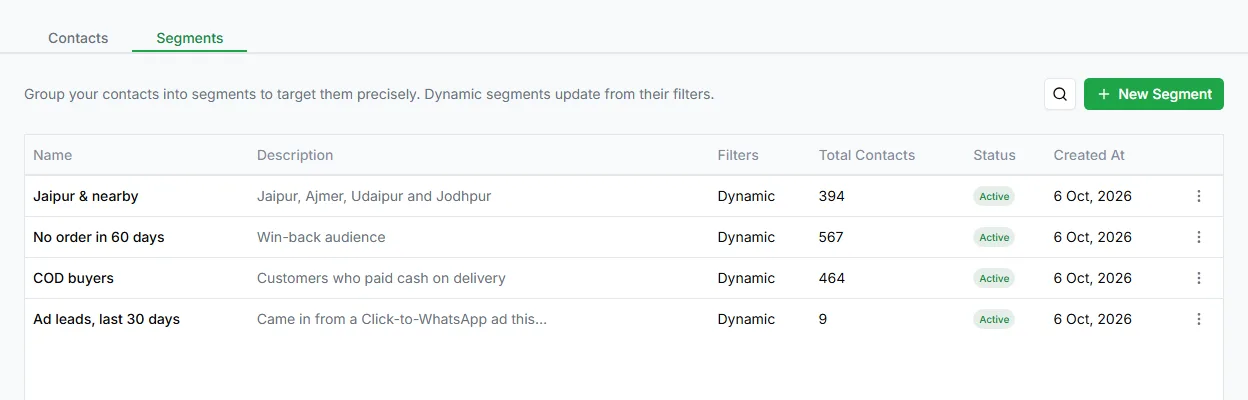Open the No order in 60 days segment
The height and width of the screenshot is (400, 1248).
click(x=99, y=237)
